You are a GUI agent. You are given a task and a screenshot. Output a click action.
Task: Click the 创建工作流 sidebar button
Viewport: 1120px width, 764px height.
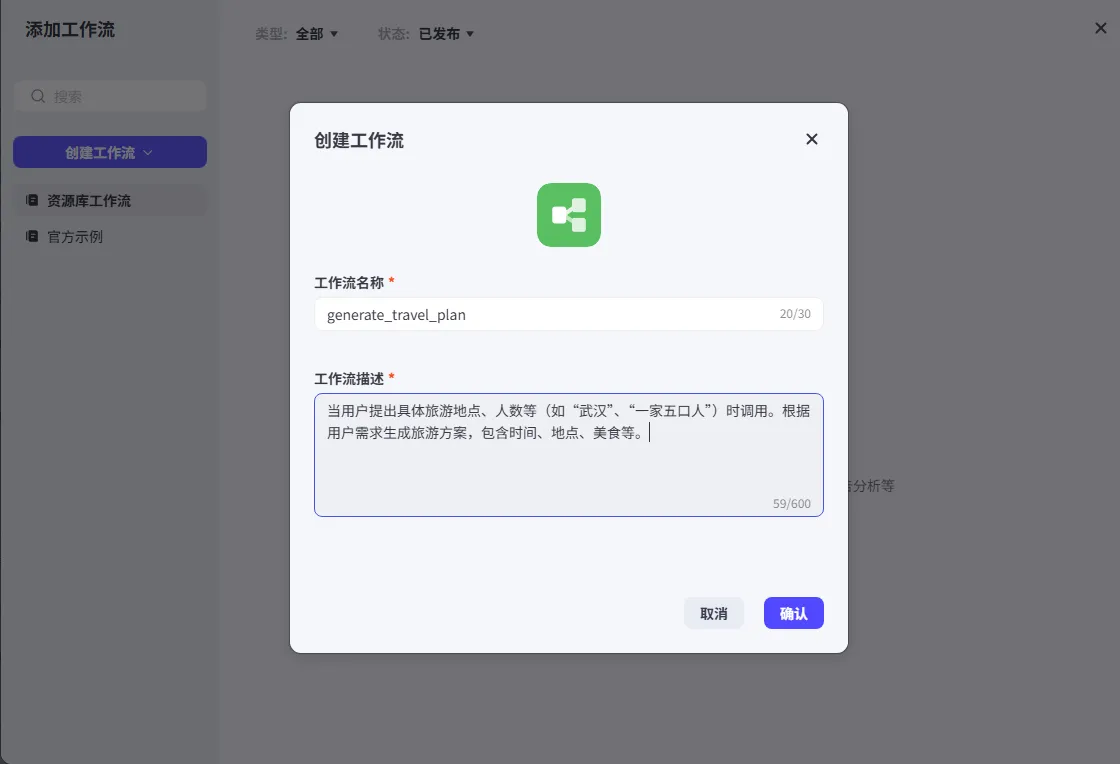110,152
